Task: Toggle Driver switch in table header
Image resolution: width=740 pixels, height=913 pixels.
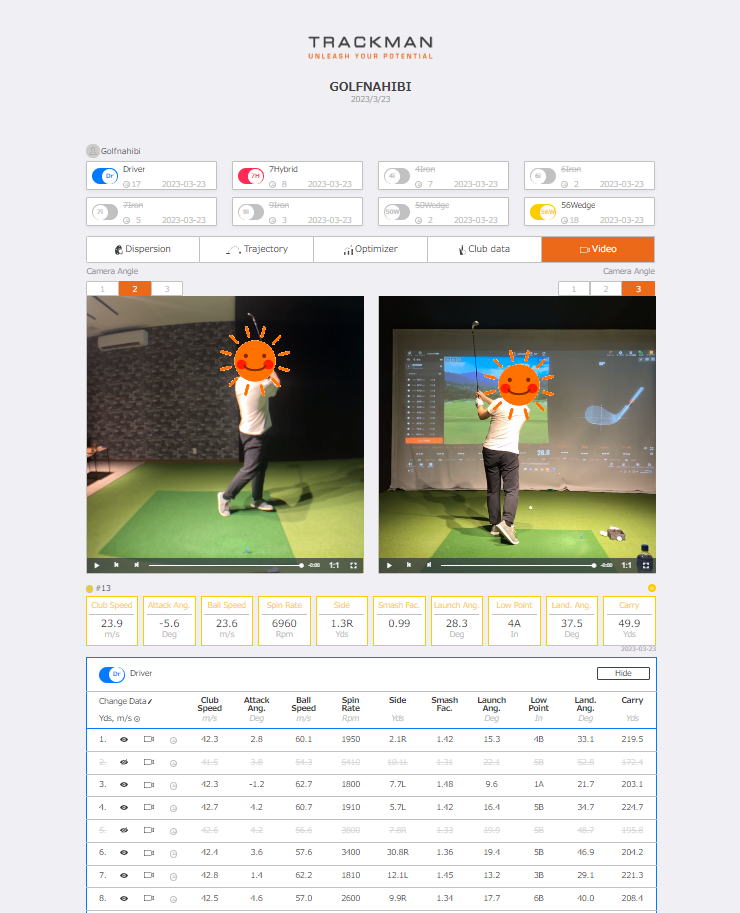Action: (112, 674)
